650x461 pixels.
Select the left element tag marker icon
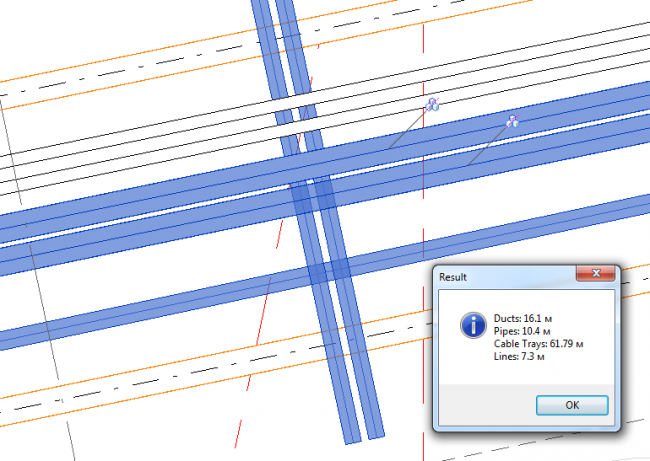pyautogui.click(x=432, y=104)
